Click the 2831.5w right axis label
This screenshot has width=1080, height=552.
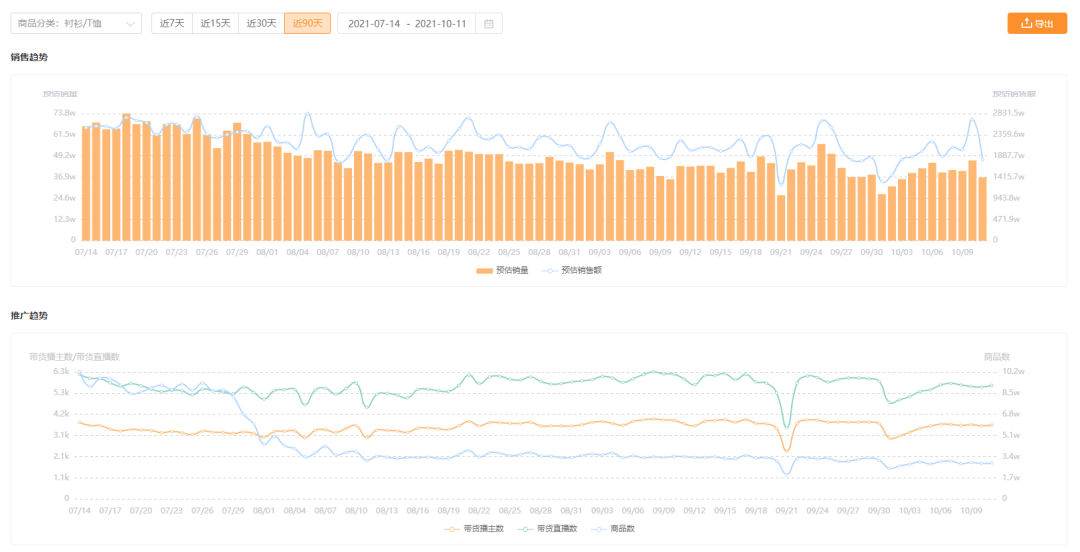(1008, 113)
